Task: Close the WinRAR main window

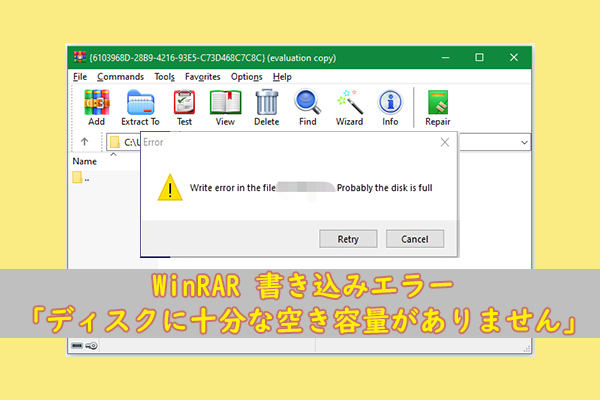Action: point(514,57)
